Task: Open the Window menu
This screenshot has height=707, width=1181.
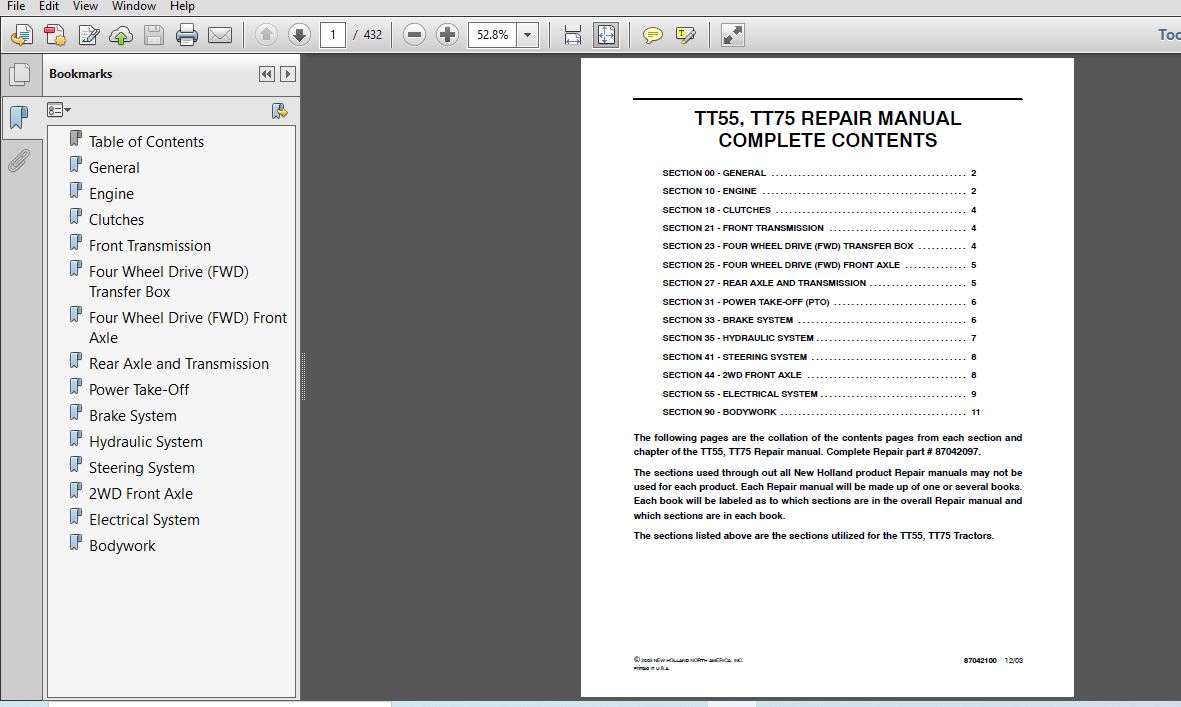Action: coord(134,6)
